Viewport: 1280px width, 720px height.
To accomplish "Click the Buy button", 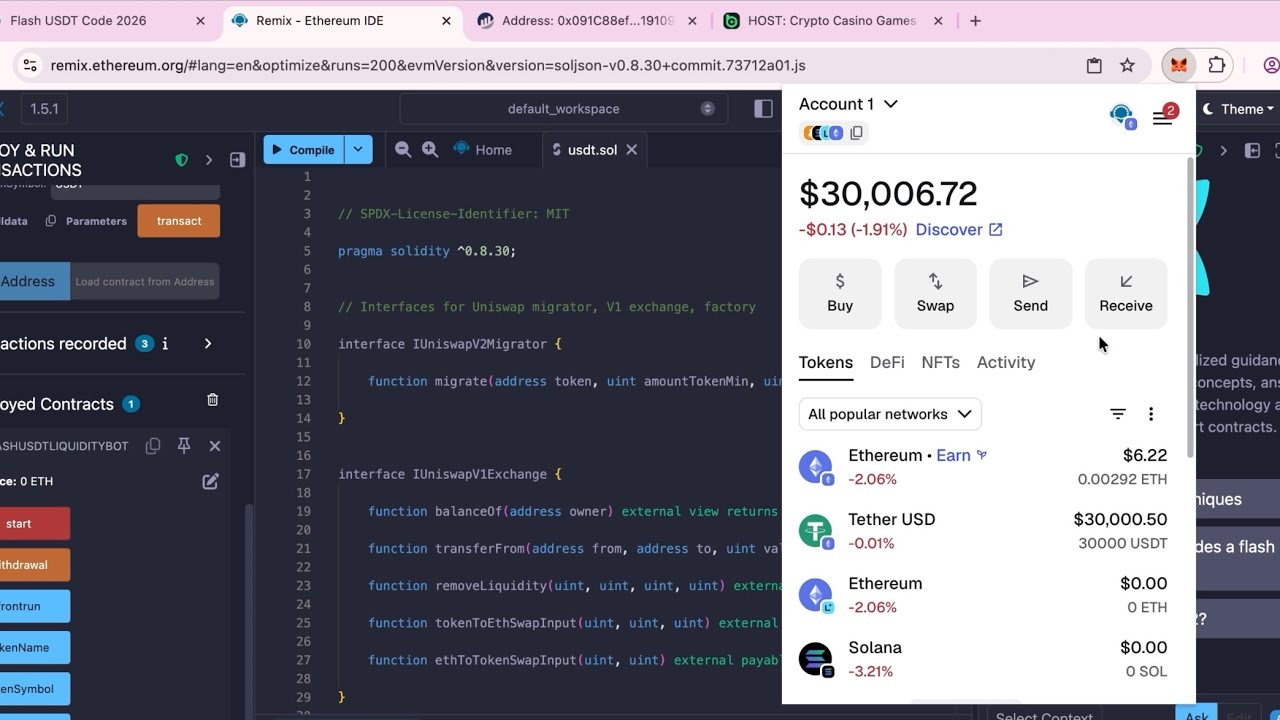I will (840, 294).
